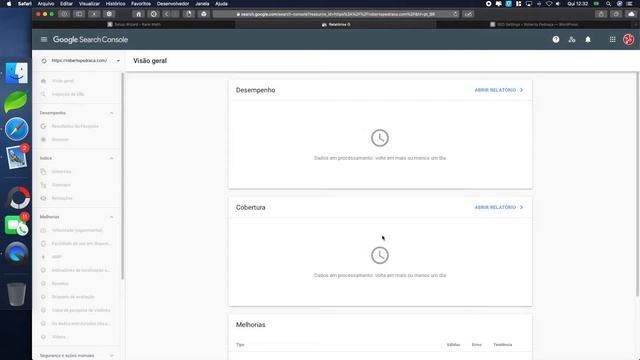The image size is (640, 360).
Task: Open Safari share button
Action: coord(601,14)
